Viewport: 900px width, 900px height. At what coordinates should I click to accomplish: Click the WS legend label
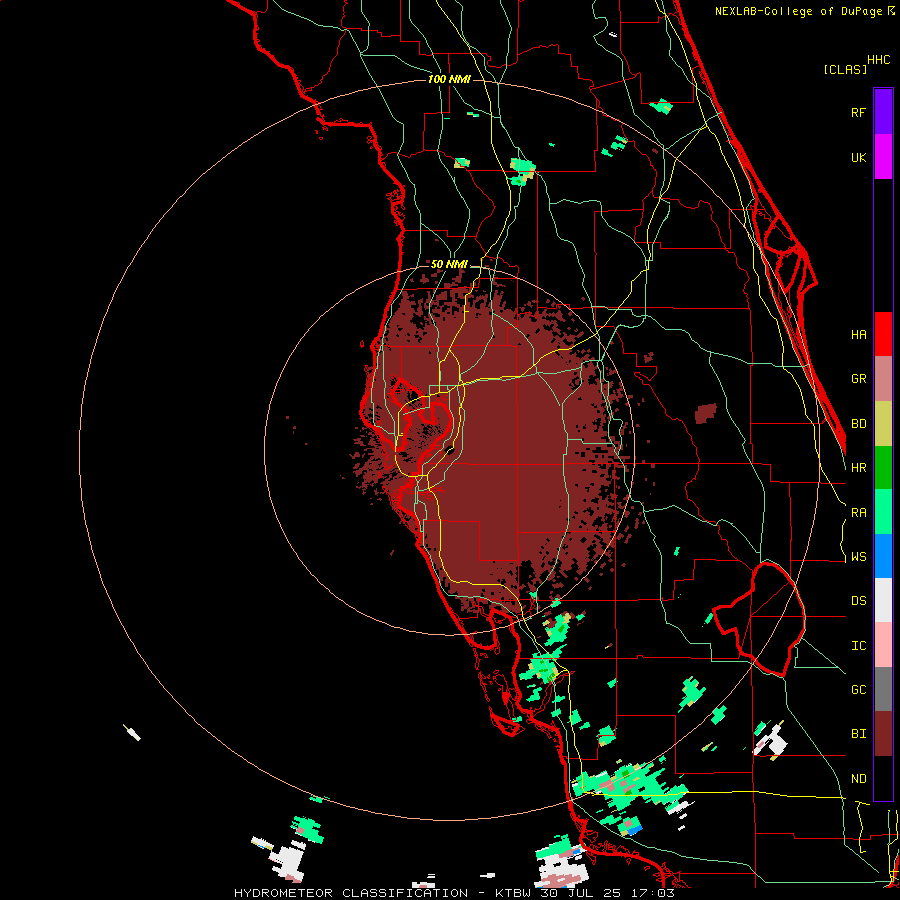tap(858, 557)
